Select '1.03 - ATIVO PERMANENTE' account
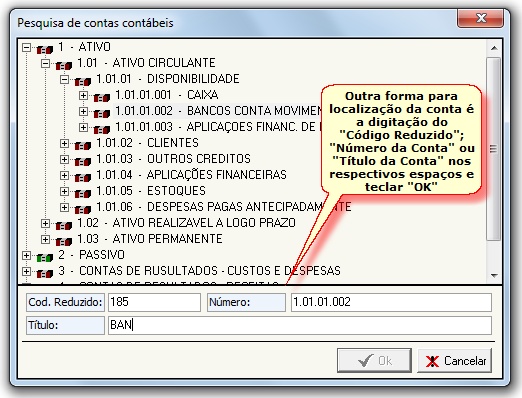Image resolution: width=522 pixels, height=398 pixels. tap(150, 239)
